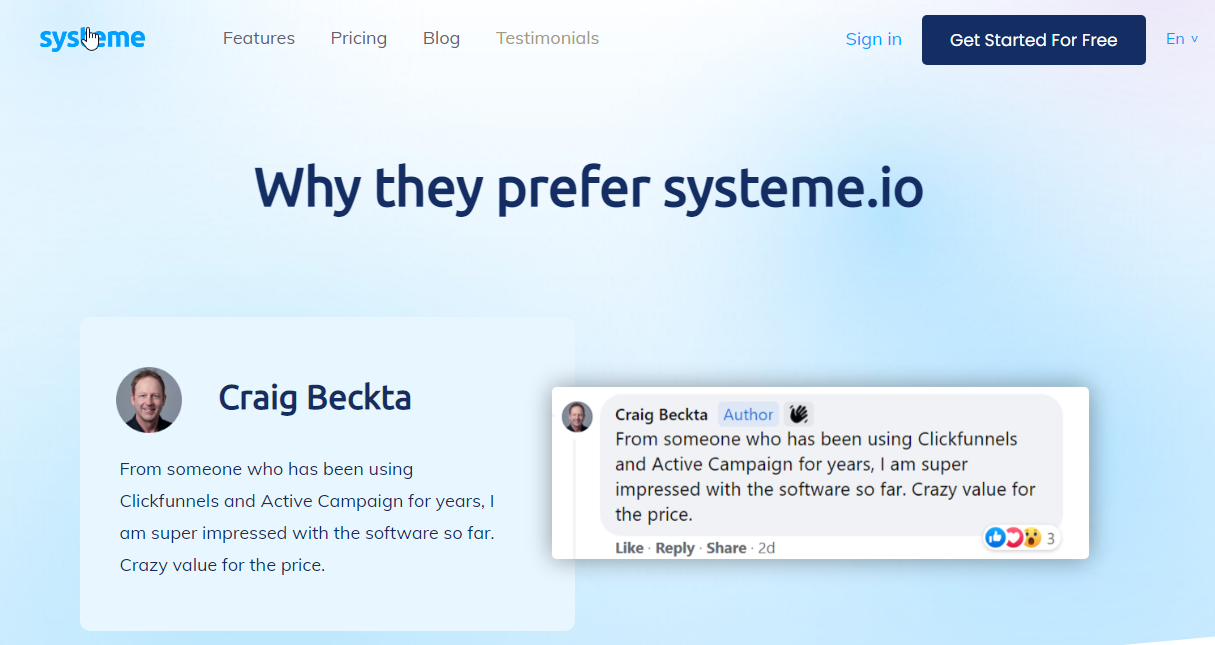Click the small avatar in Facebook comment
The height and width of the screenshot is (645, 1215).
(577, 416)
